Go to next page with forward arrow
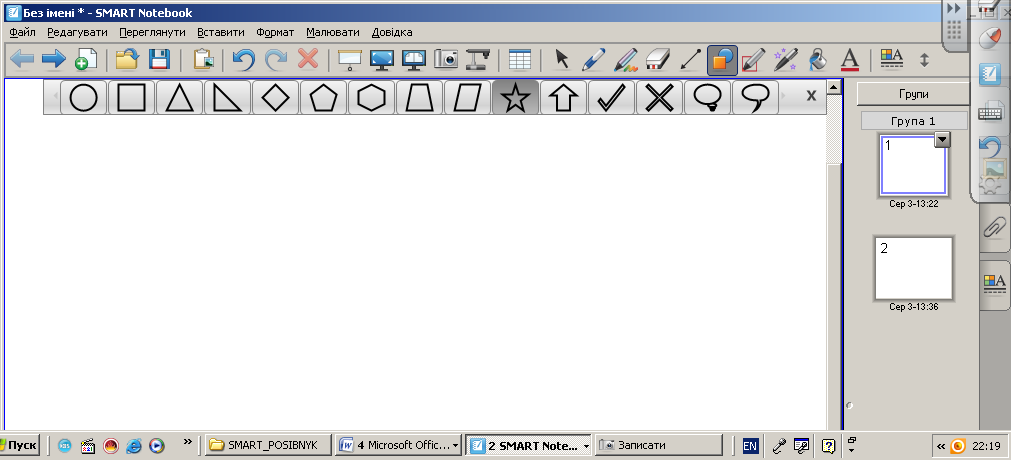Image resolution: width=1011 pixels, height=460 pixels. (54, 60)
